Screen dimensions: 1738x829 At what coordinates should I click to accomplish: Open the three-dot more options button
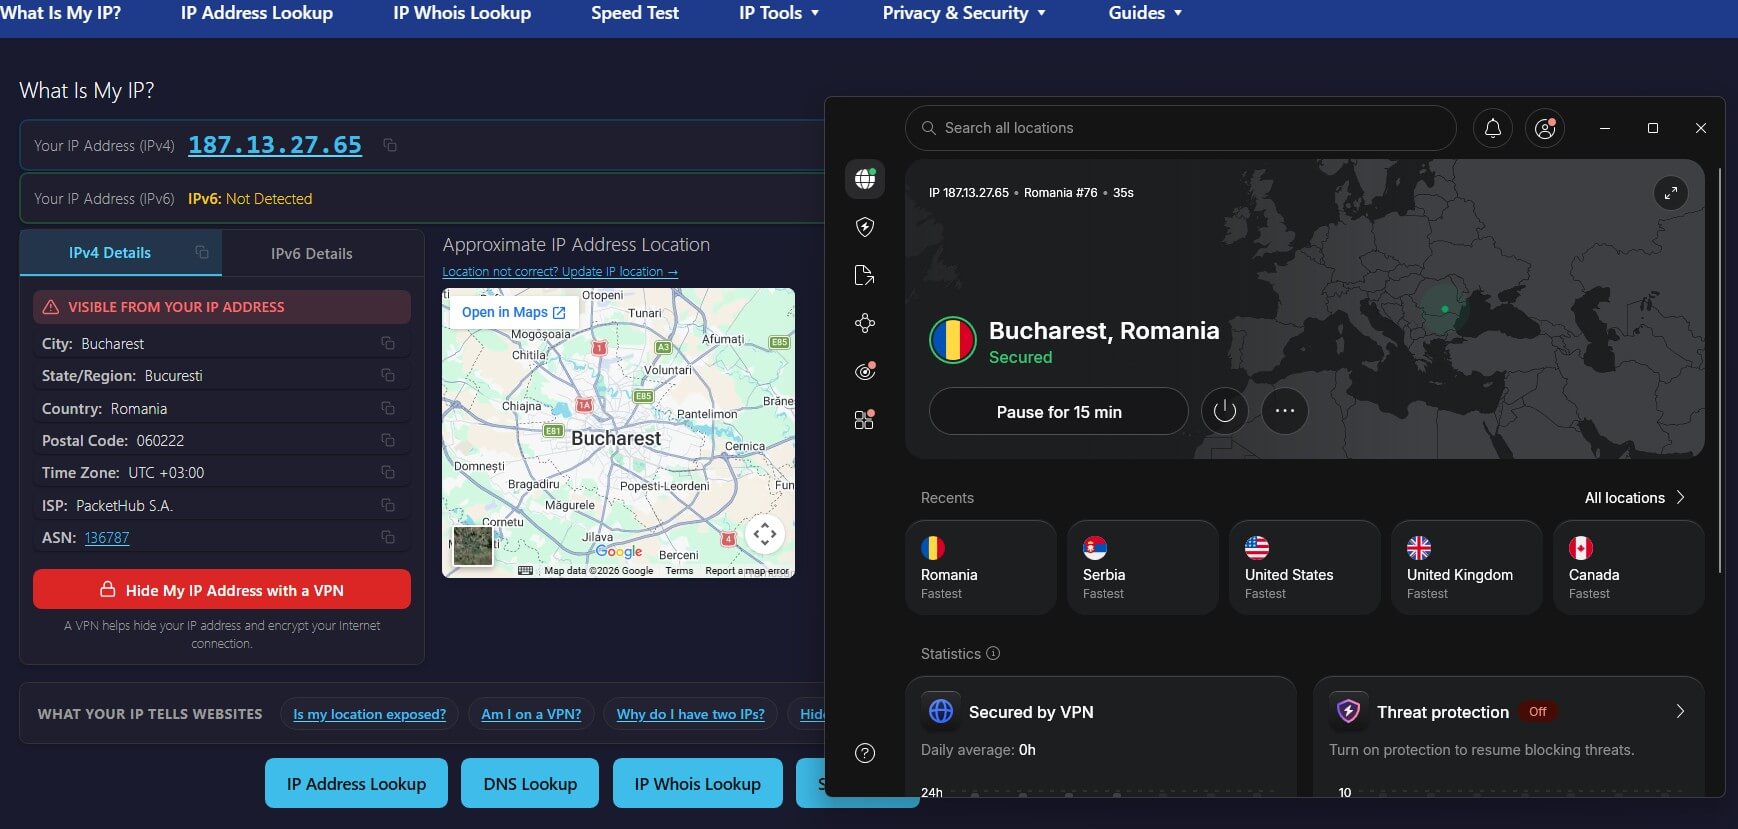pos(1285,411)
